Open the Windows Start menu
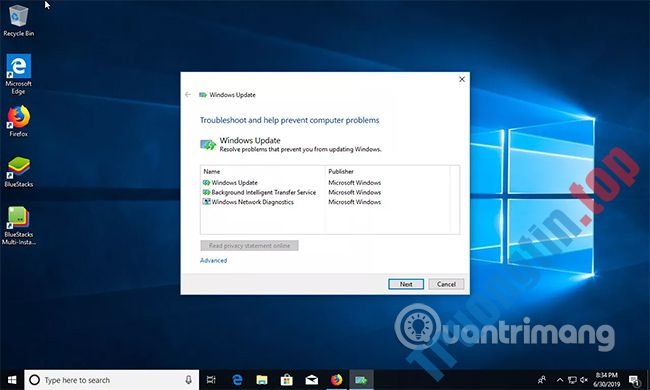This screenshot has width=650, height=390. coord(12,380)
